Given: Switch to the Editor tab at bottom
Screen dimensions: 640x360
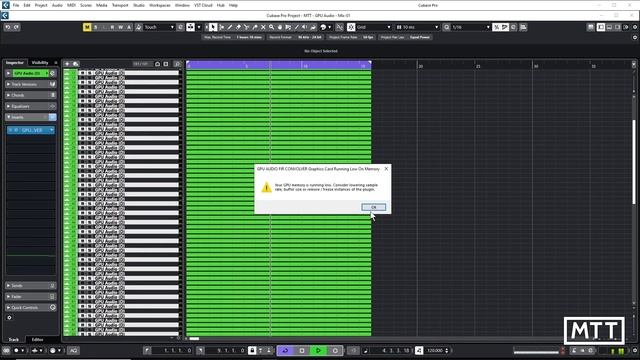Looking at the screenshot, I should point(38,340).
